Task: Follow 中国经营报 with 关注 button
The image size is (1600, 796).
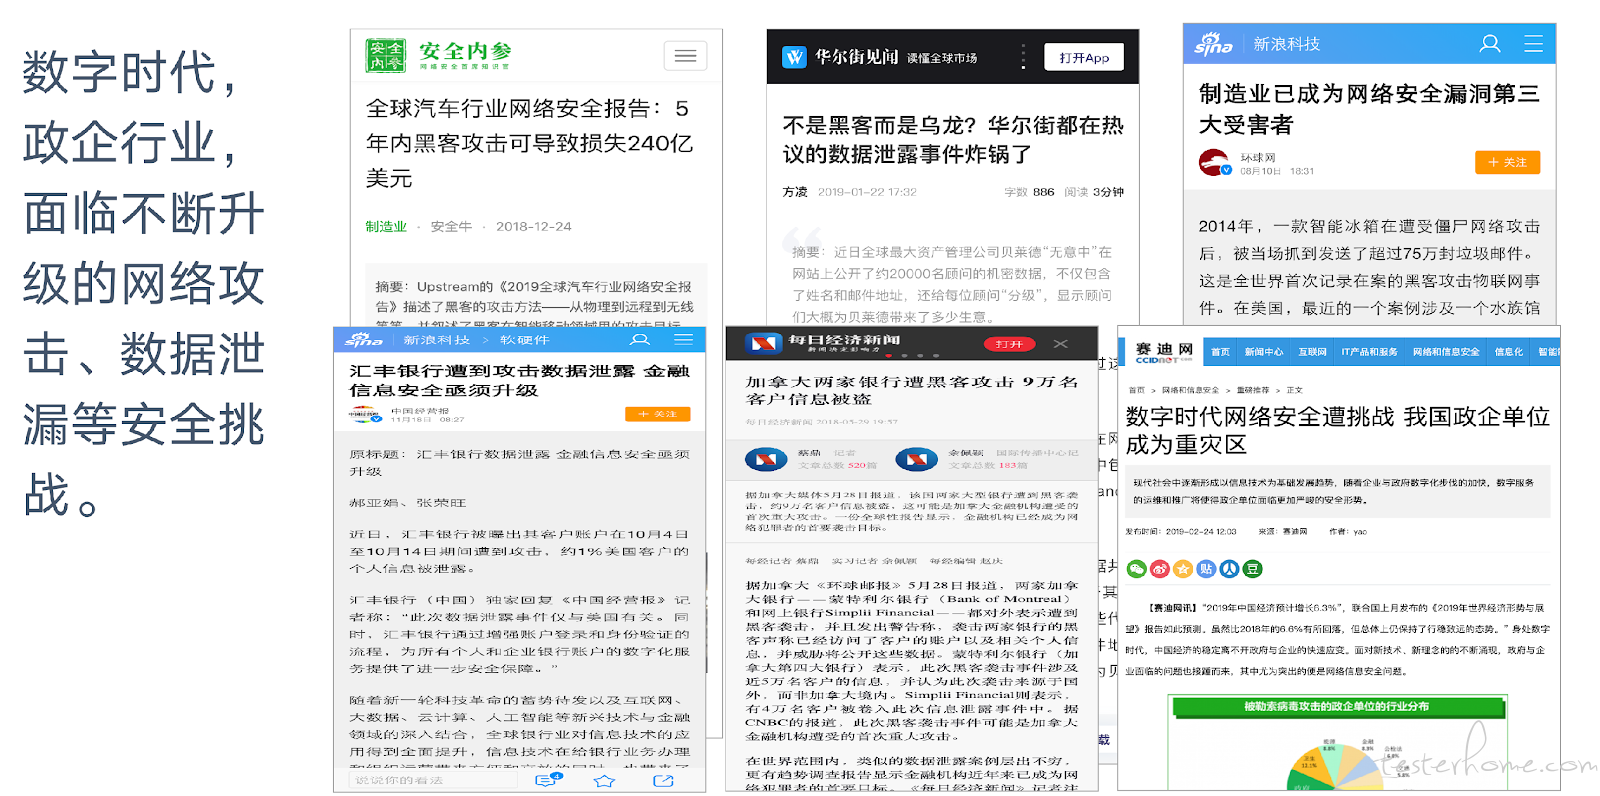Action: click(x=657, y=414)
